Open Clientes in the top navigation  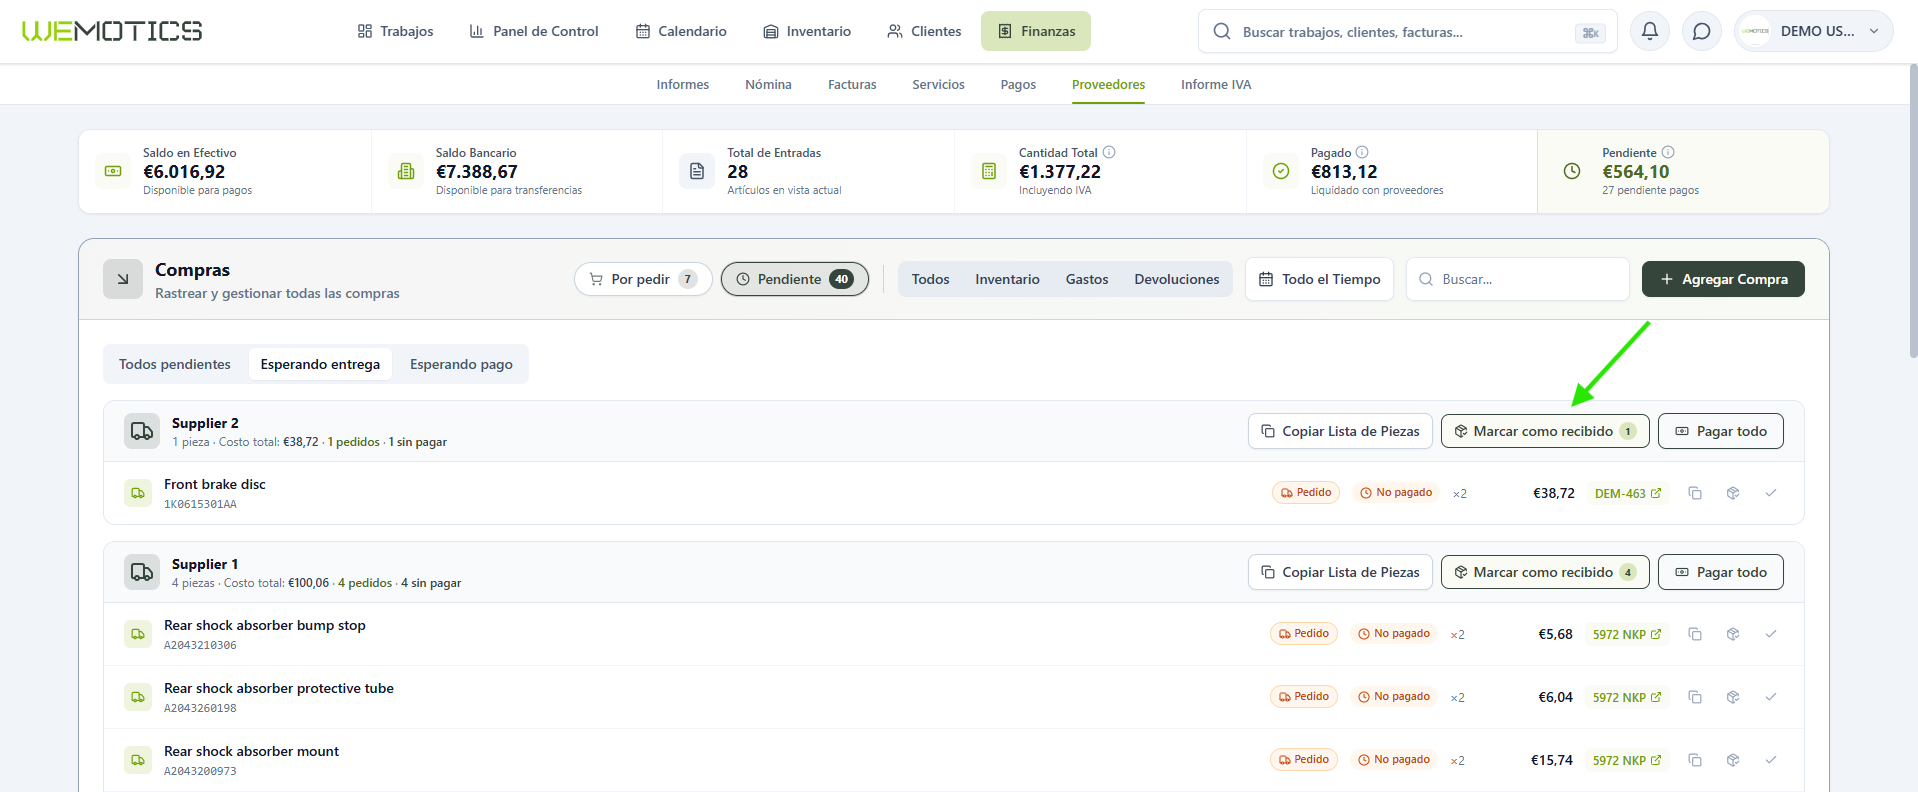924,31
